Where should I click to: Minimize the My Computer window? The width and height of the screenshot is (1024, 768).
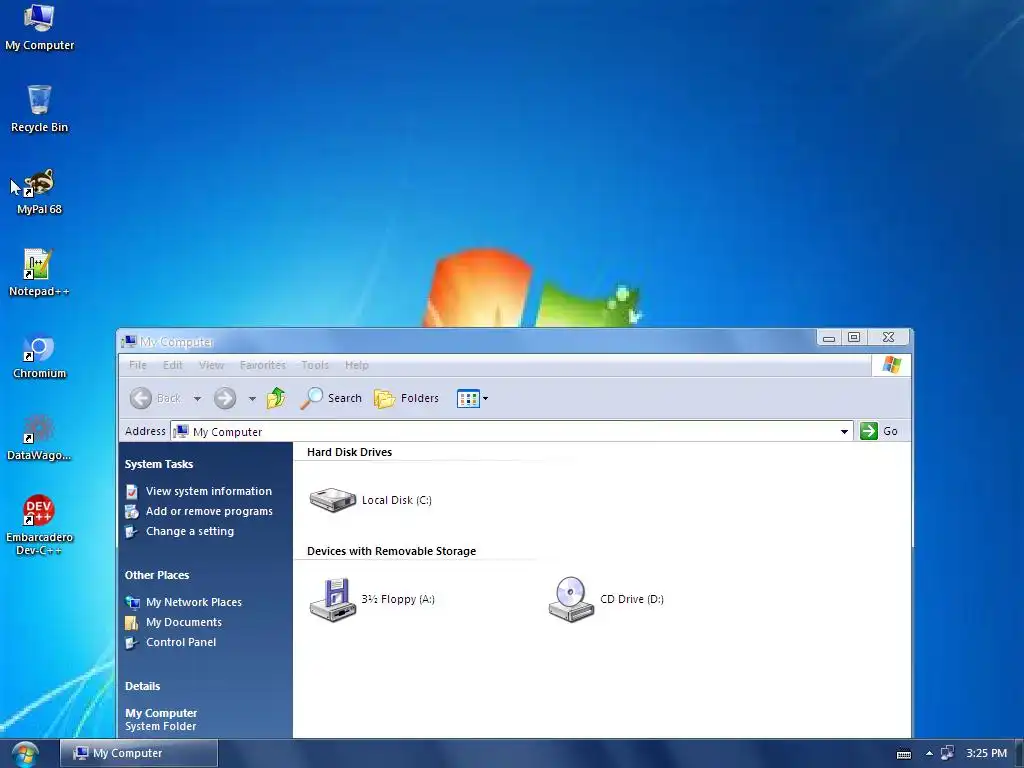tap(829, 338)
